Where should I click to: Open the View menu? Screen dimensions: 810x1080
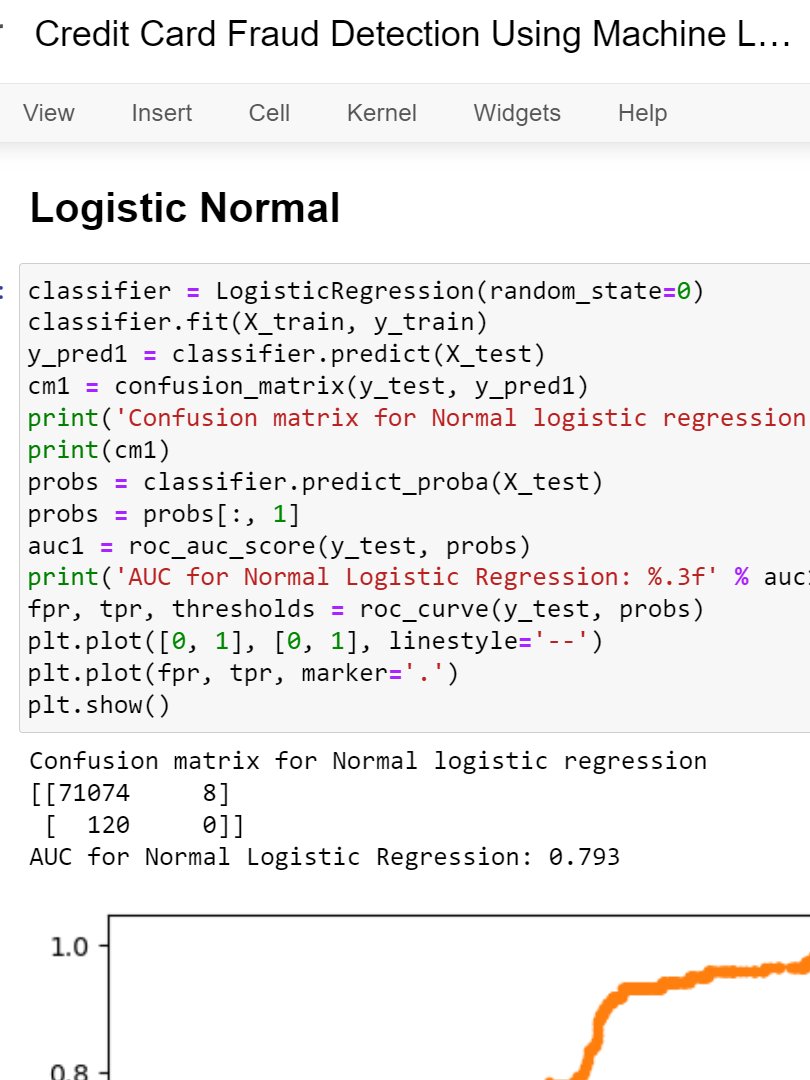point(47,113)
